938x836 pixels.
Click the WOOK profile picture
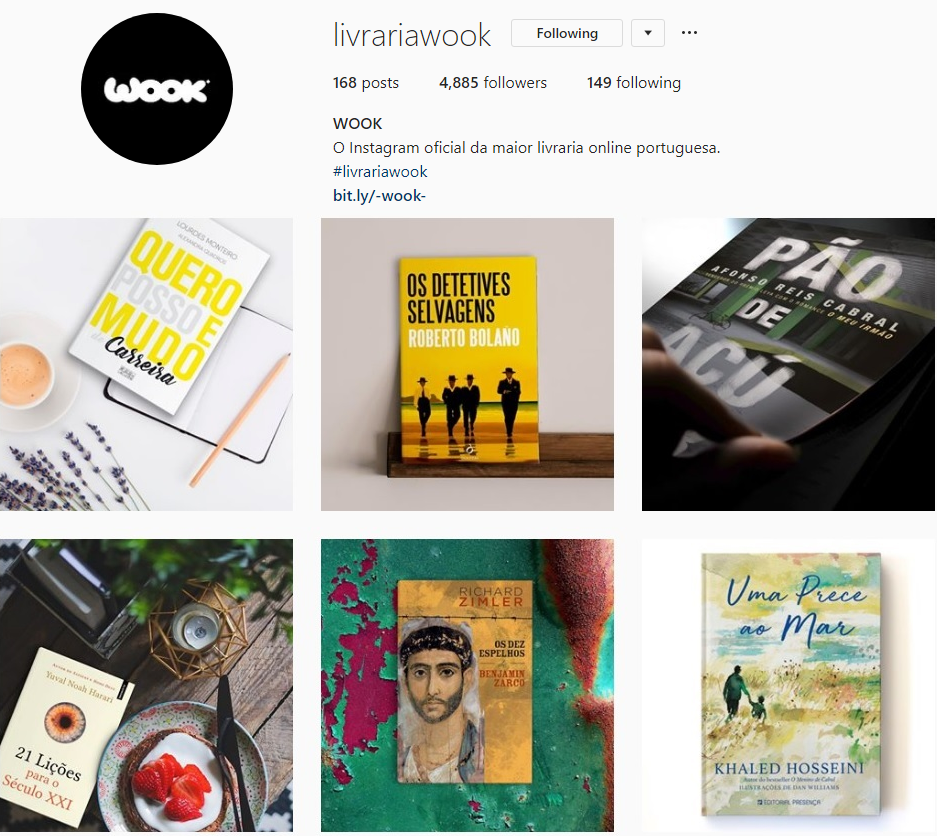(157, 89)
